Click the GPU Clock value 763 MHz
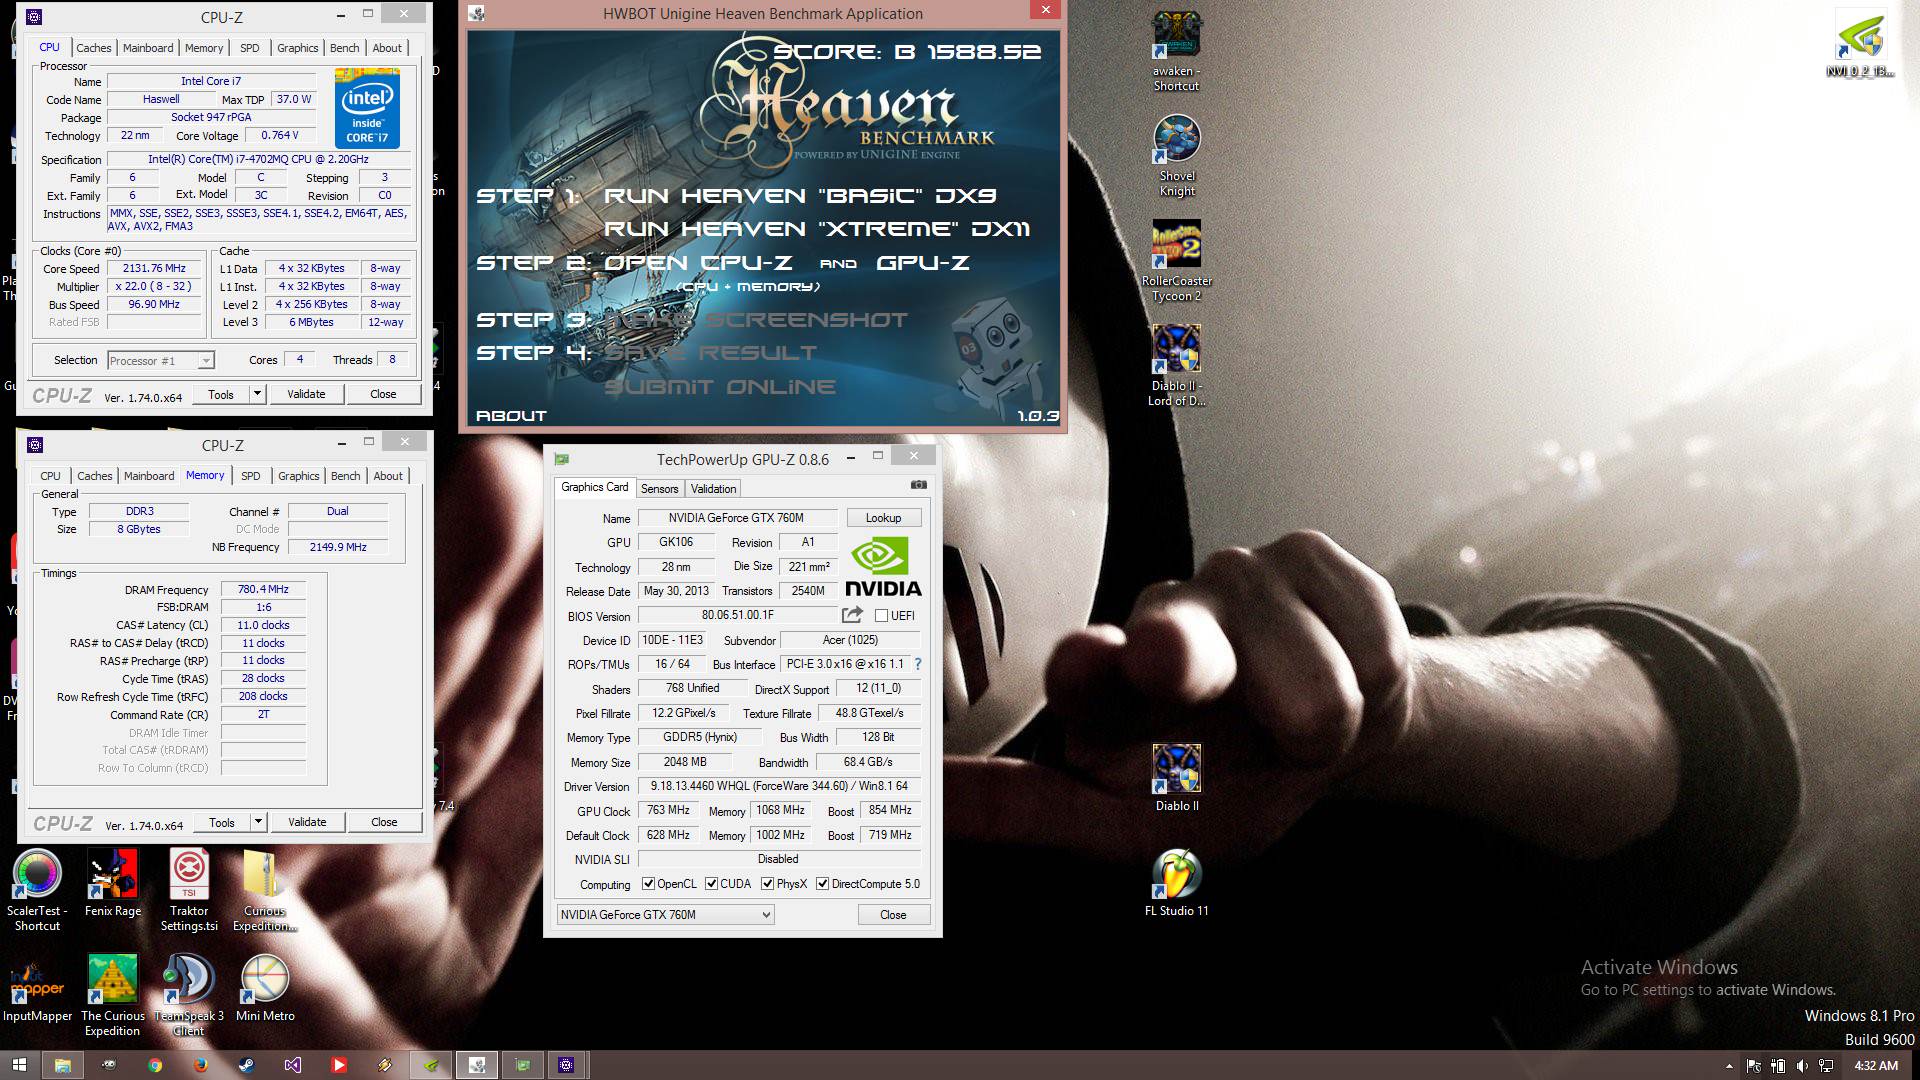The width and height of the screenshot is (1920, 1080). tap(668, 811)
